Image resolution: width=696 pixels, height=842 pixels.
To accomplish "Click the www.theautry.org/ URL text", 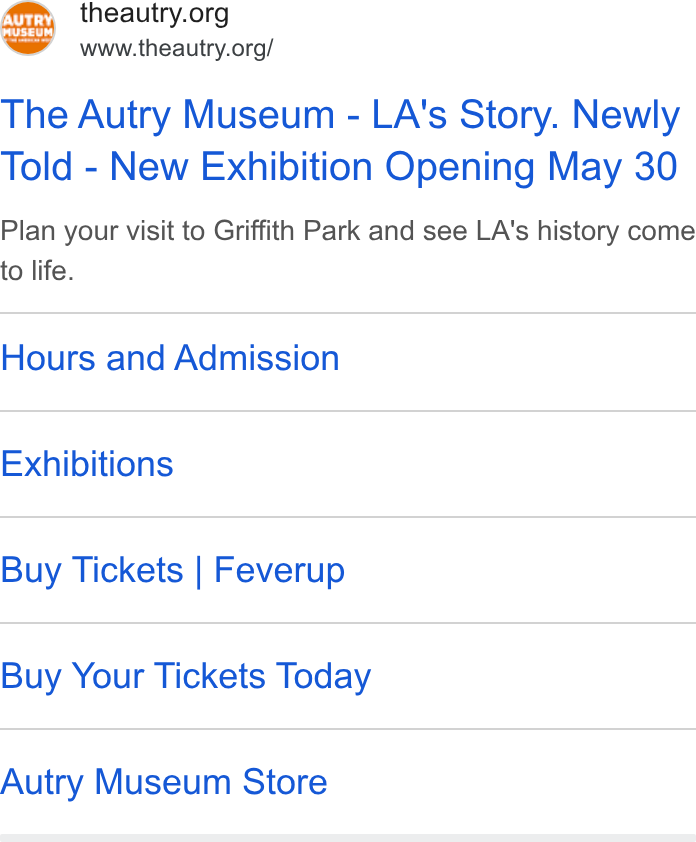I will (x=177, y=48).
